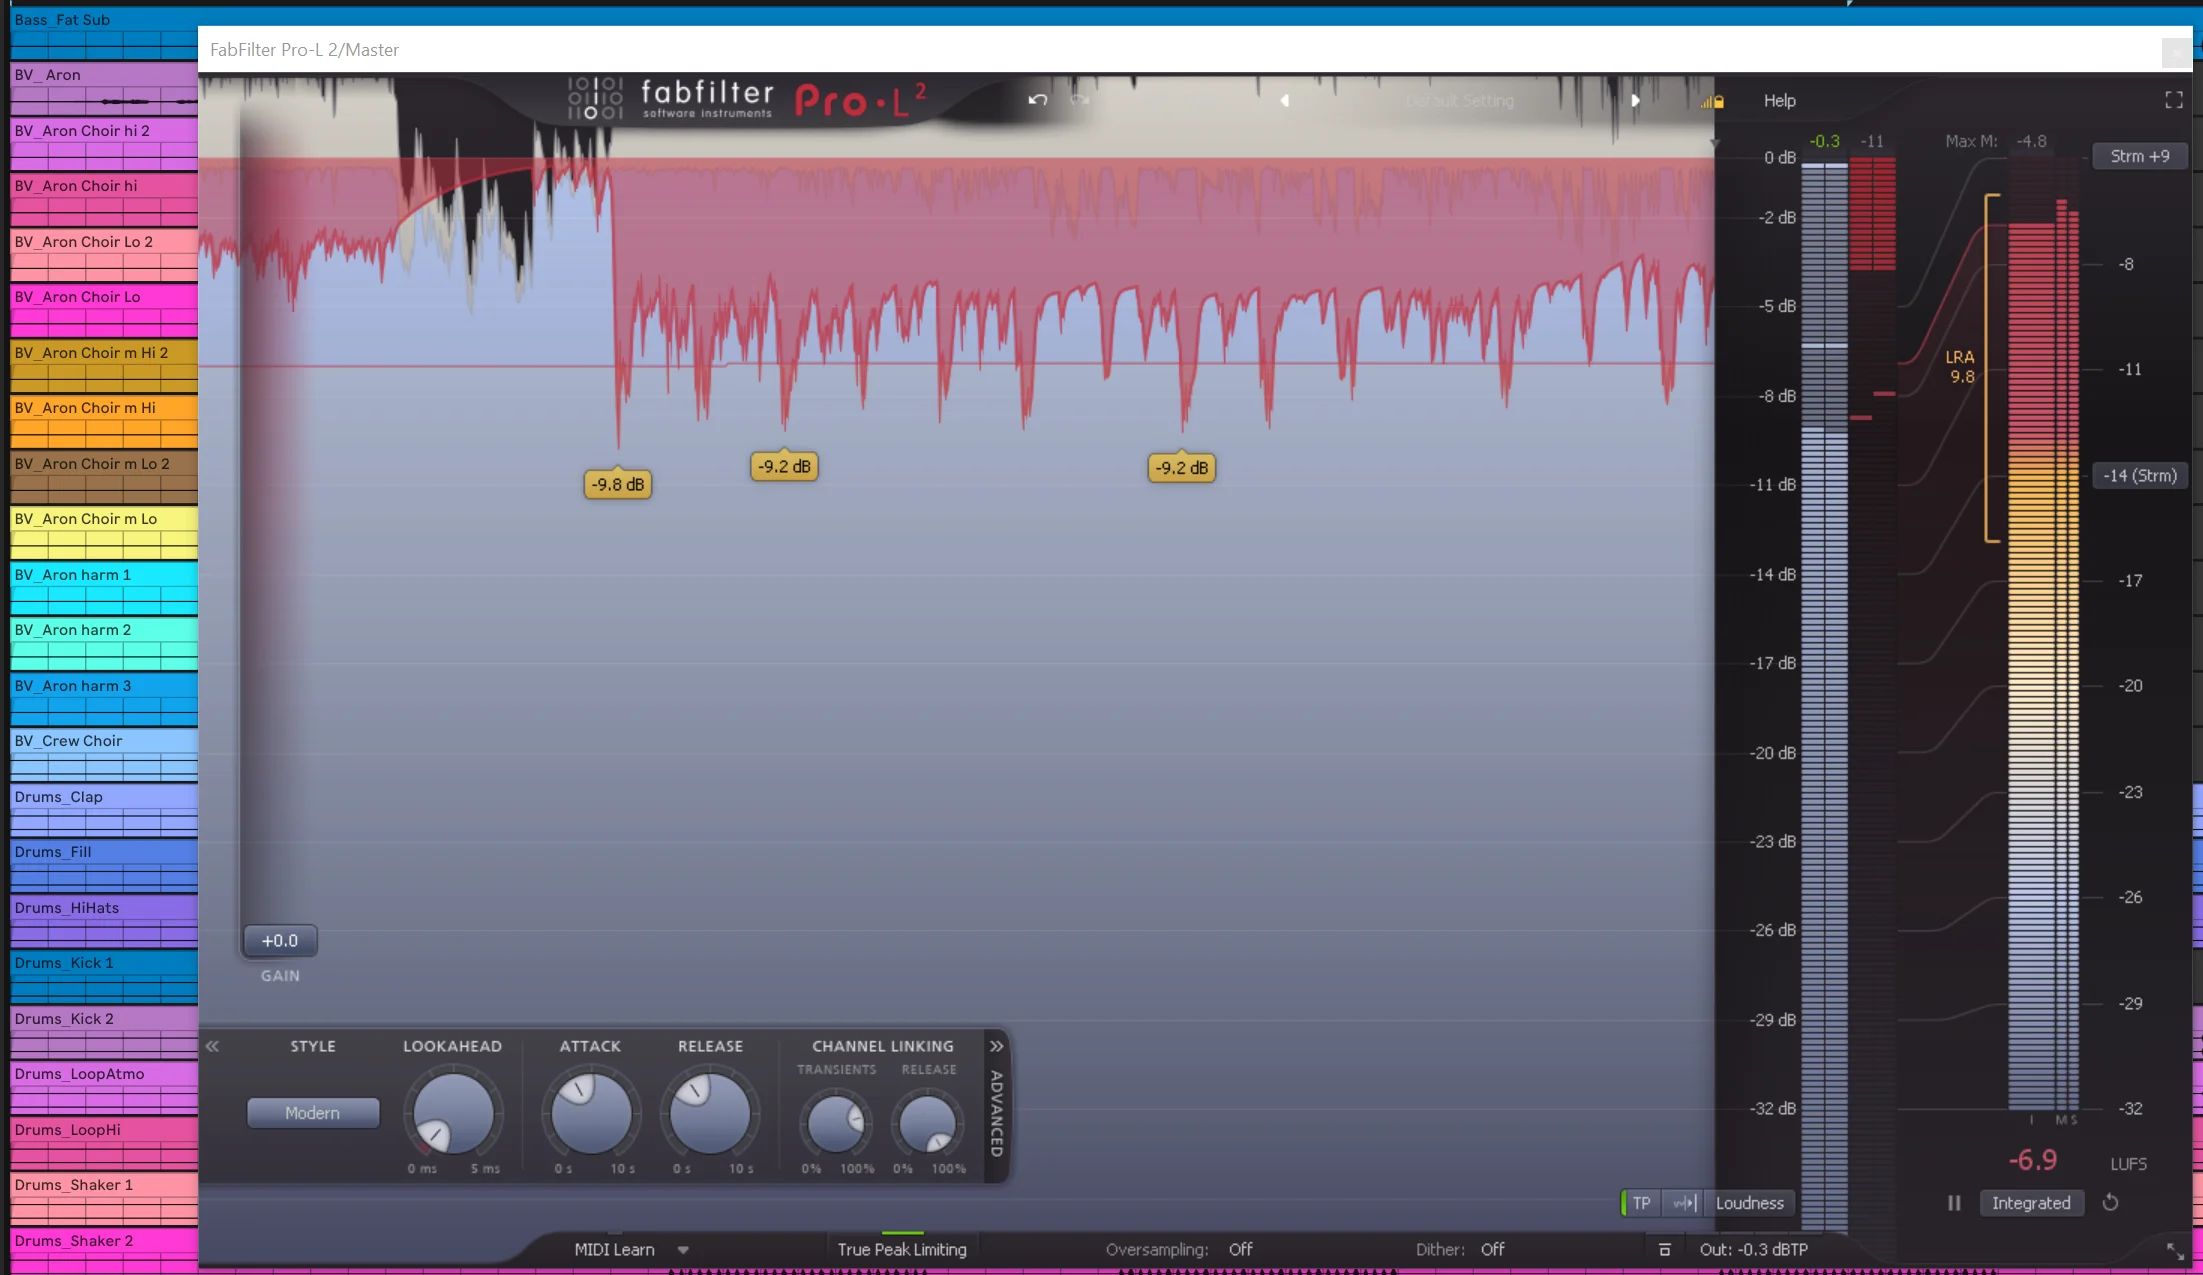Image resolution: width=2203 pixels, height=1275 pixels.
Task: Reset the loudness measurement with circular arrow
Action: (x=2110, y=1202)
